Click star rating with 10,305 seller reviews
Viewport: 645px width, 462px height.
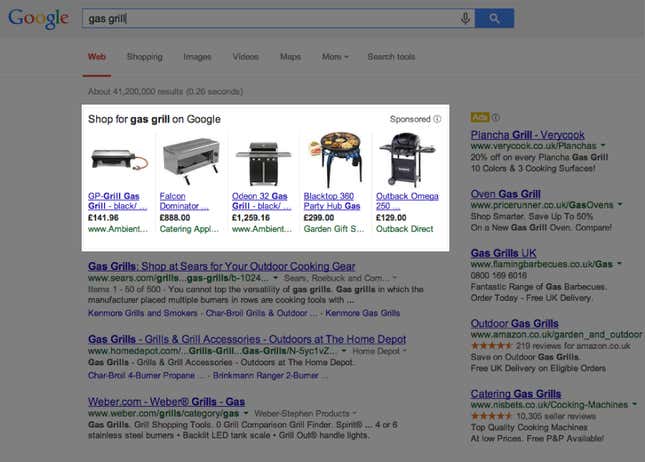tap(491, 416)
